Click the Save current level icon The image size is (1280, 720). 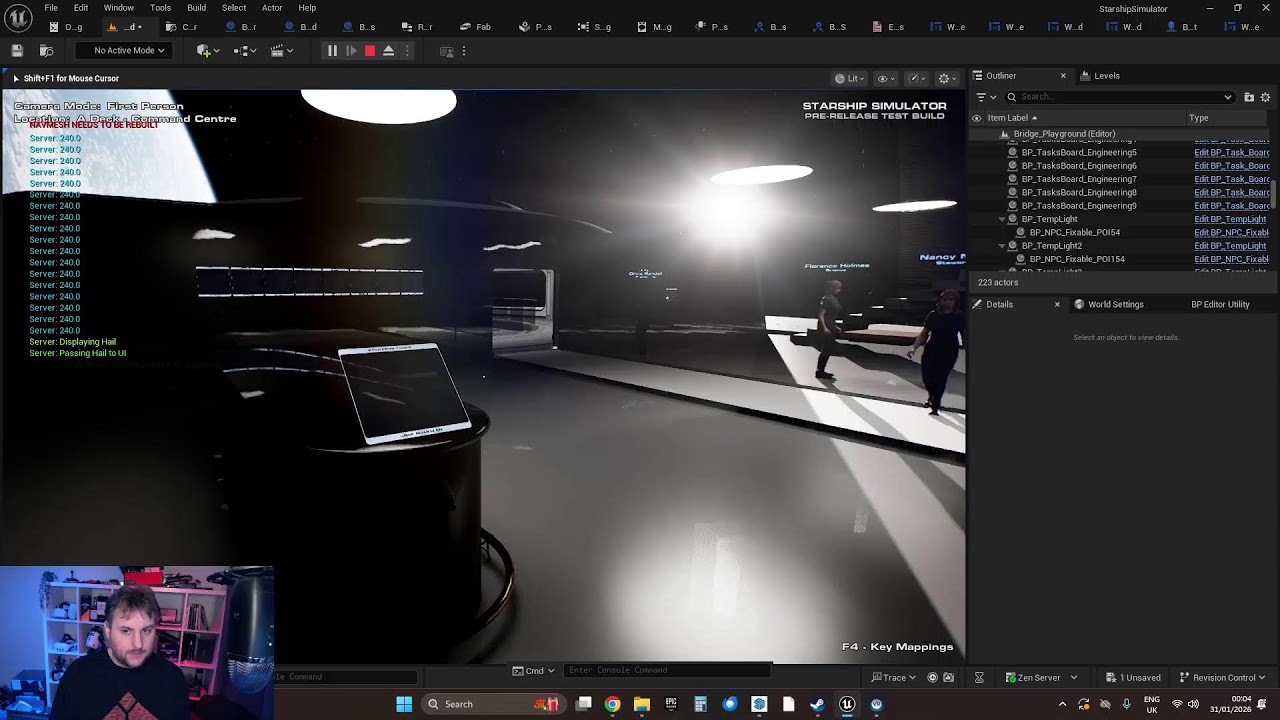point(17,50)
